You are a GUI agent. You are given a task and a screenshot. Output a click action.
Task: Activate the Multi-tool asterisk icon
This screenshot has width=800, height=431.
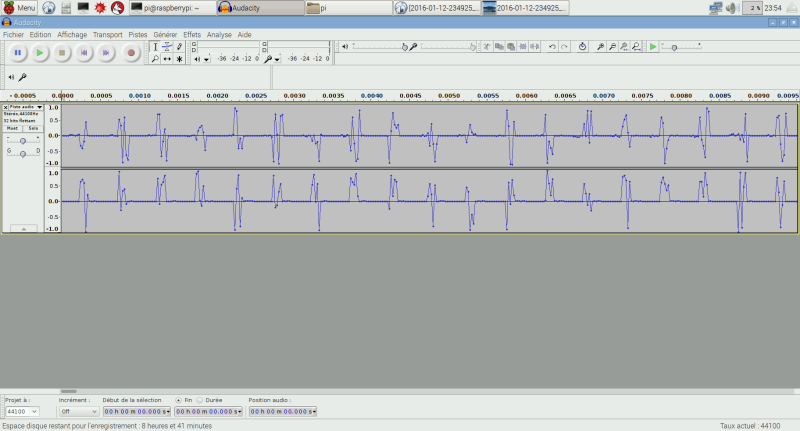179,59
